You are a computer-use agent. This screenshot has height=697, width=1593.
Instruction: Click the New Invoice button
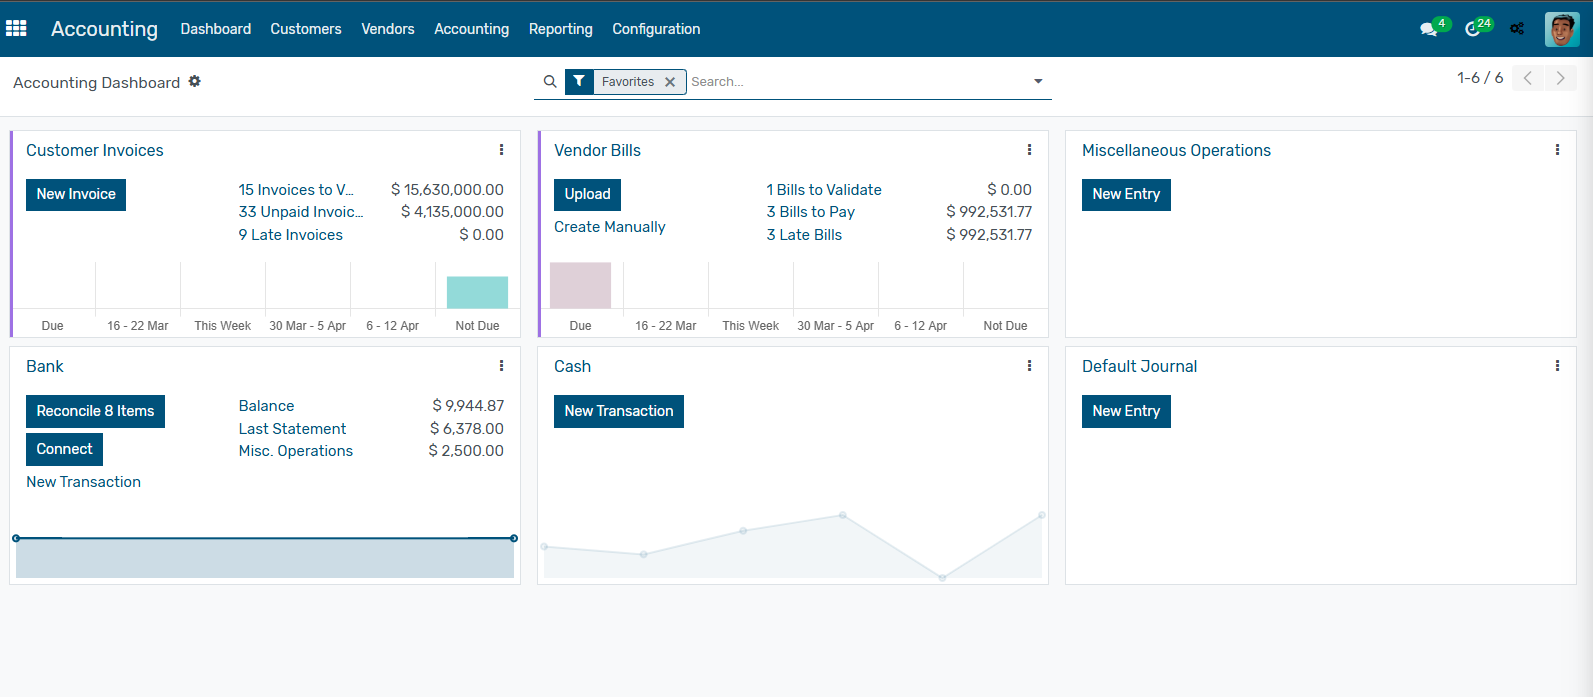tap(76, 194)
